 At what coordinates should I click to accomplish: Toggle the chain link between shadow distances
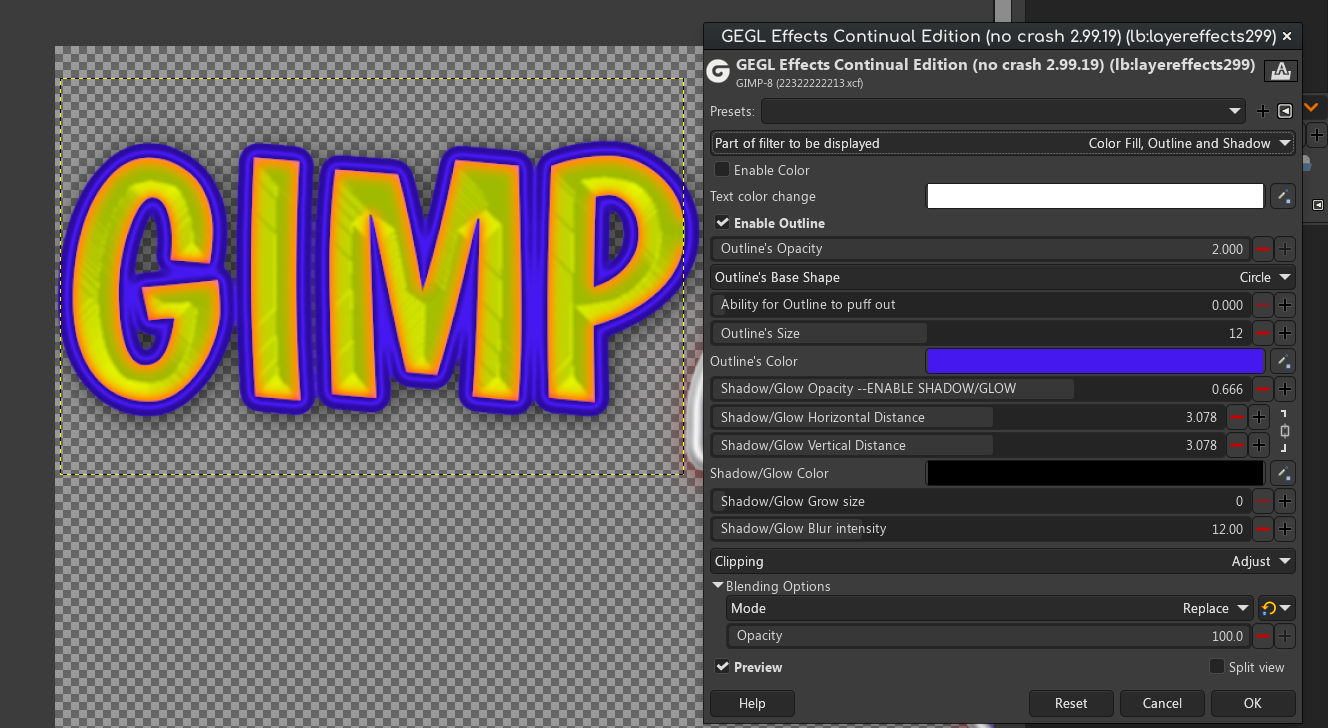point(1285,431)
